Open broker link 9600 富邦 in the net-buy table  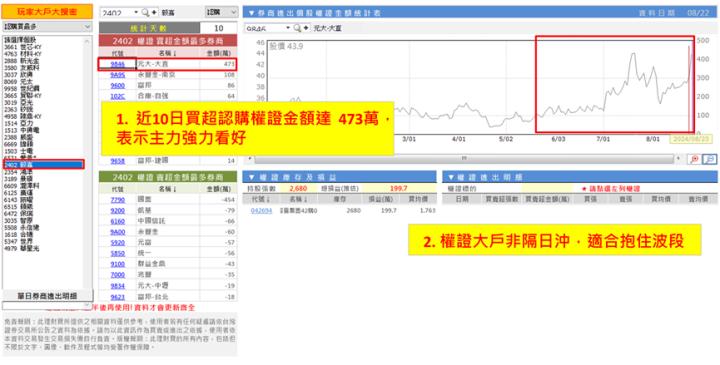[118, 85]
